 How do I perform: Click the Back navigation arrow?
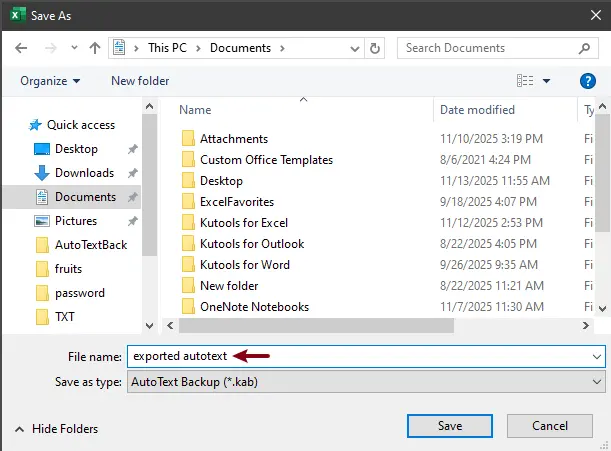[22, 48]
